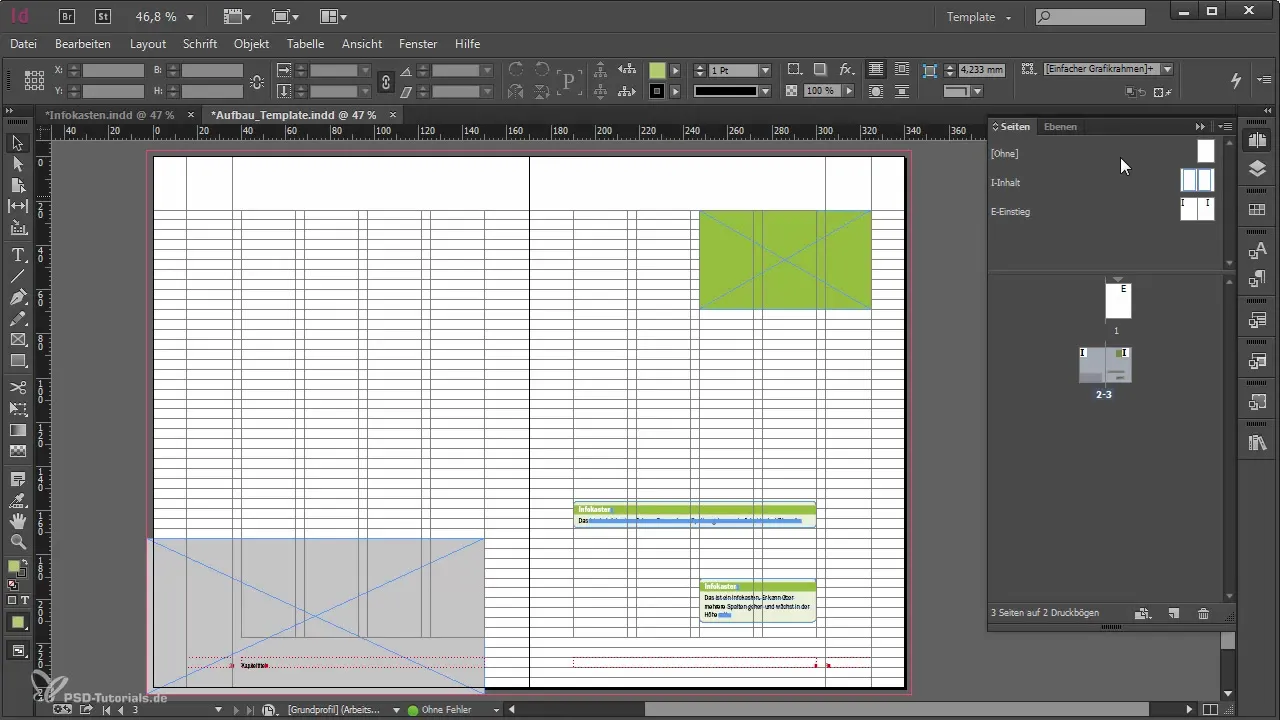
Task: Select the Rectangle tool
Action: pyautogui.click(x=18, y=360)
